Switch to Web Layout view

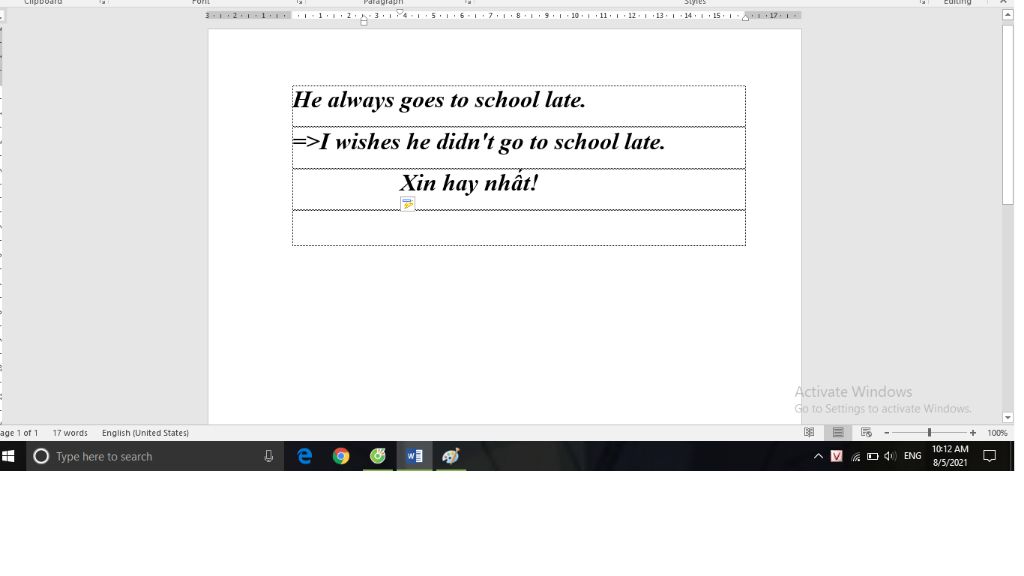point(866,432)
